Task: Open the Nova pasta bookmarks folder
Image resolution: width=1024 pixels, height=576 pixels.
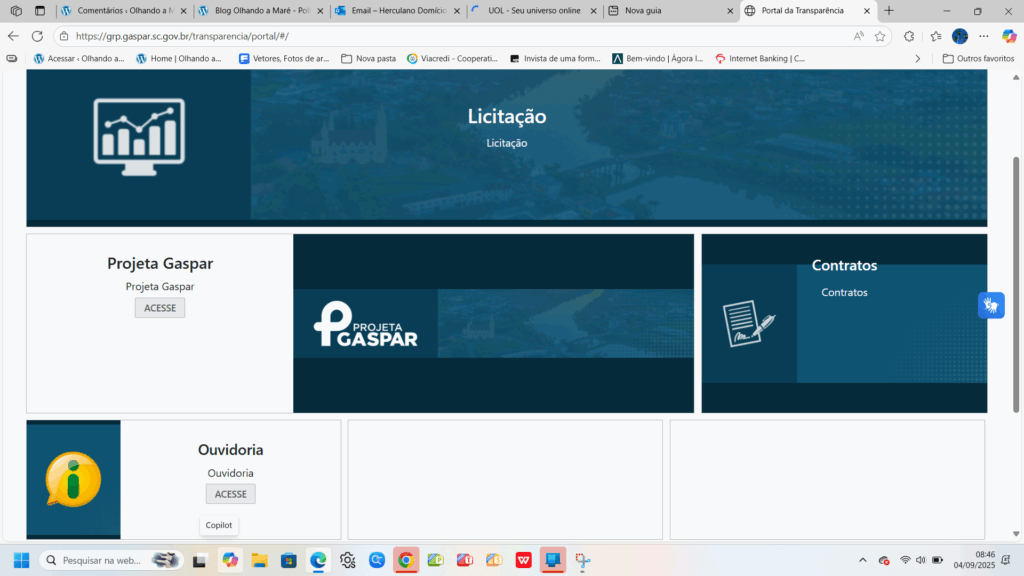Action: tap(368, 59)
